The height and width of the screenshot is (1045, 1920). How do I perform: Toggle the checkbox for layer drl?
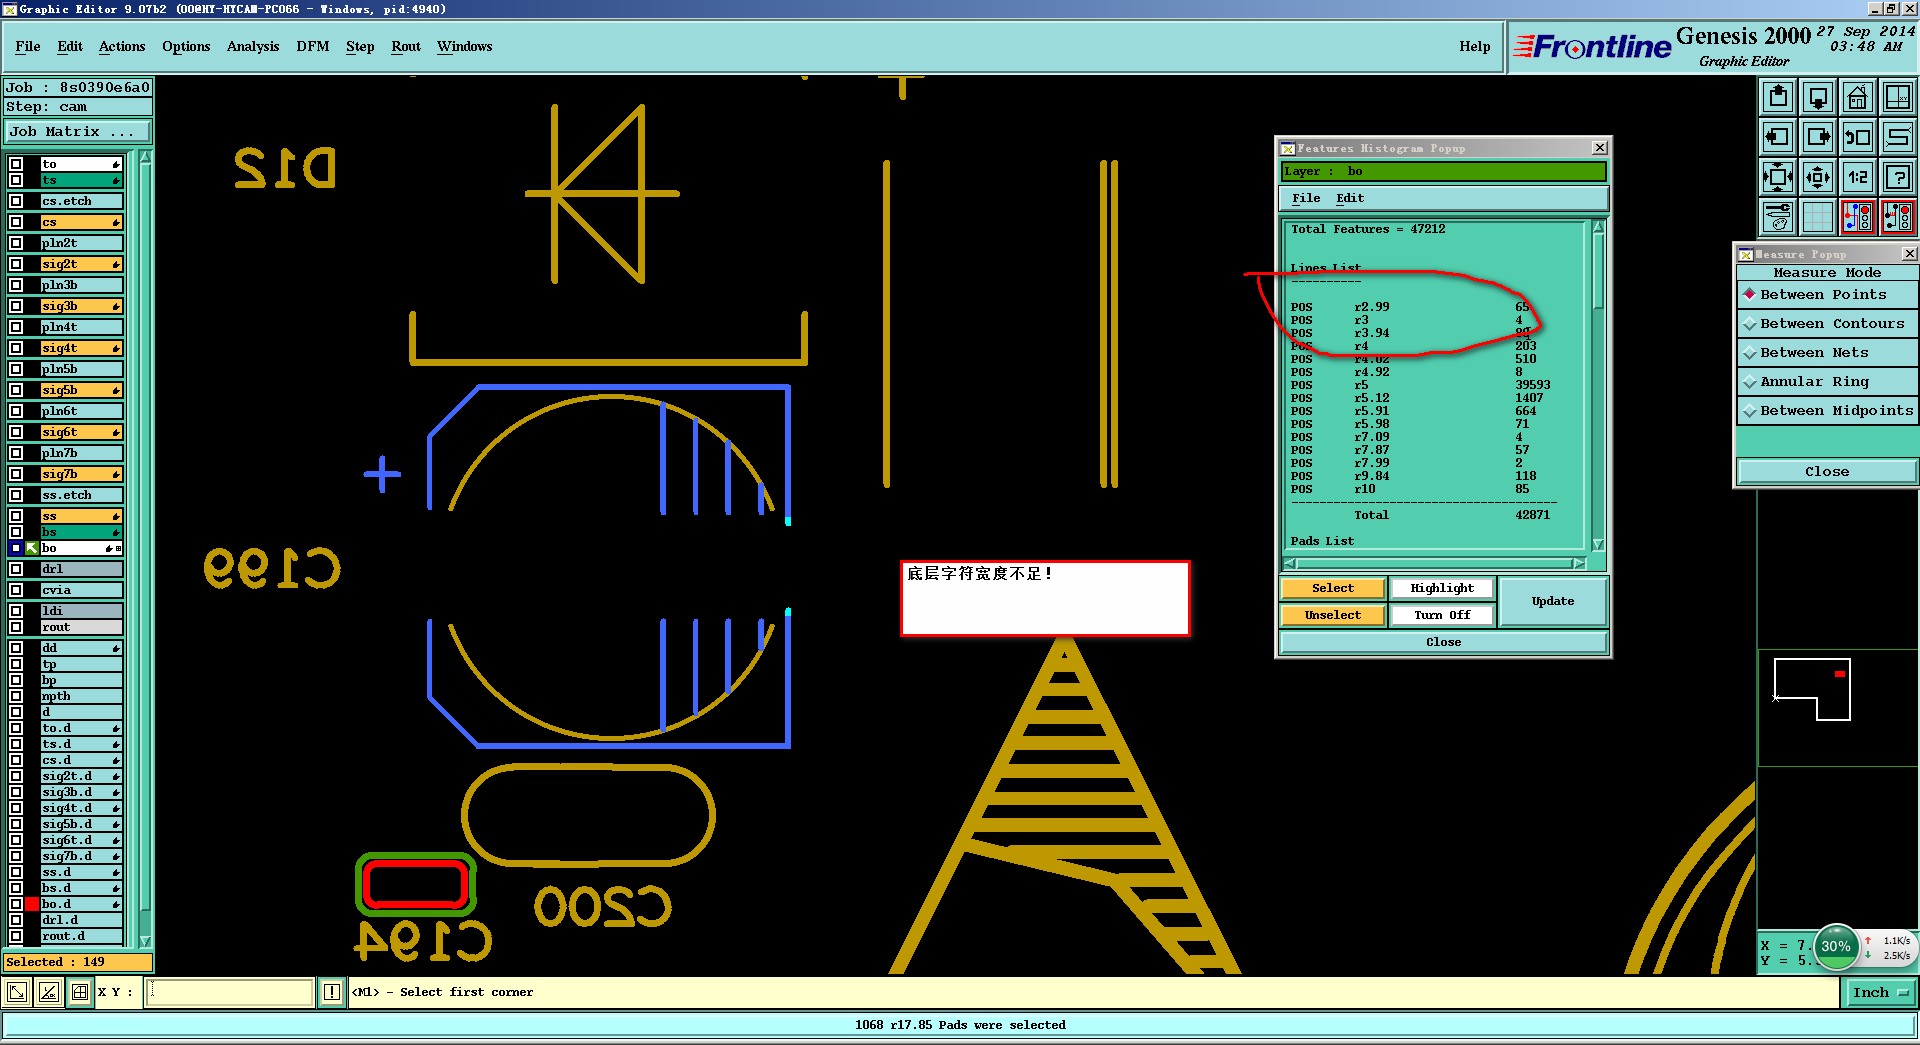(16, 569)
